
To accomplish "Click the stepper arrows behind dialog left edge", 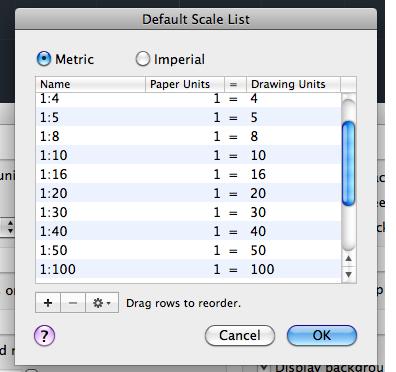I will click(10, 227).
